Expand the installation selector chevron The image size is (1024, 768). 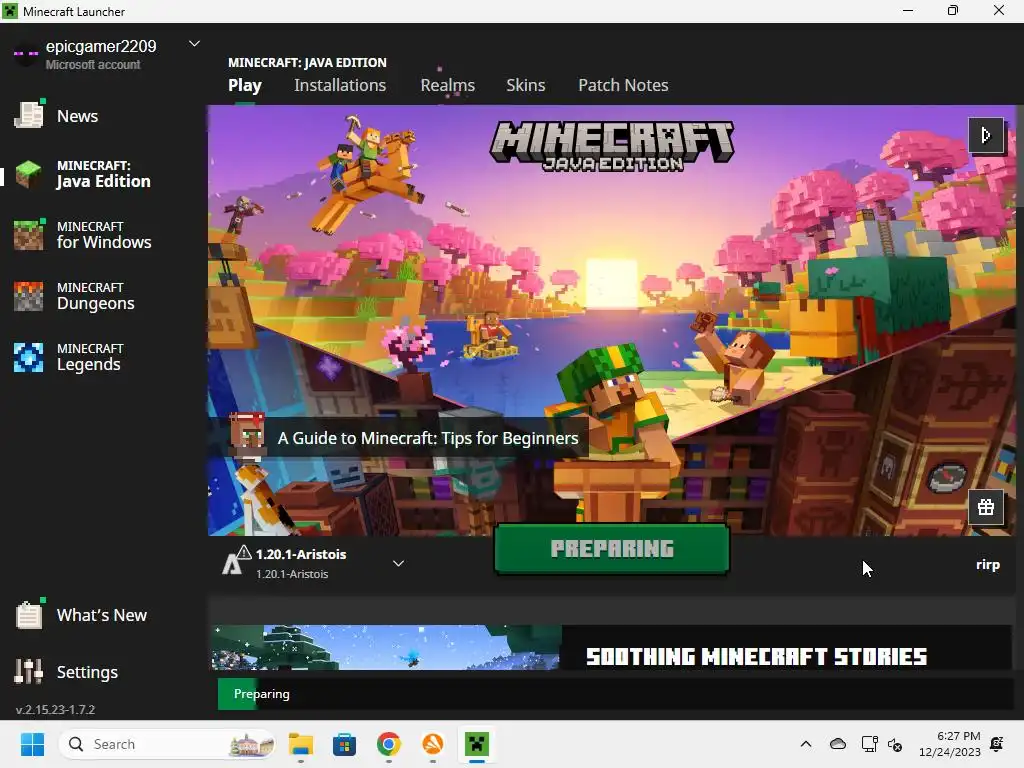[x=398, y=563]
